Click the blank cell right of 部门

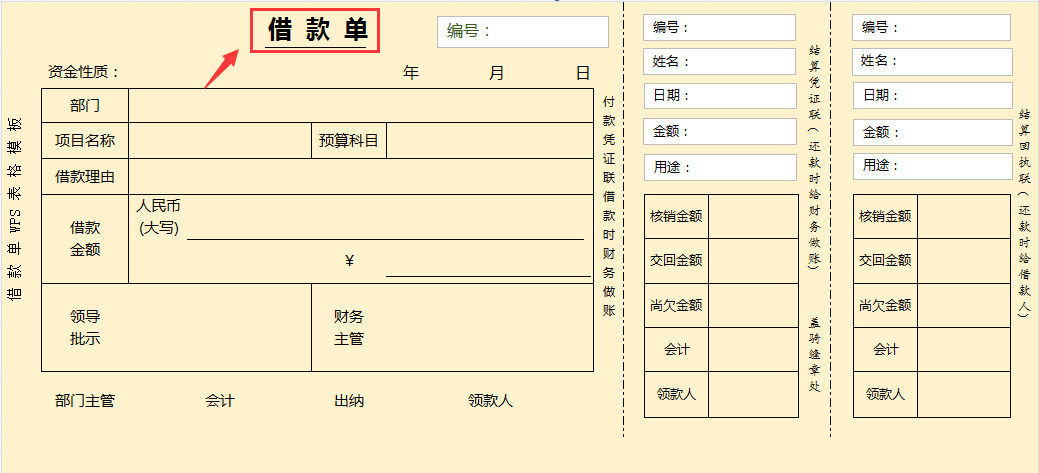(x=361, y=105)
